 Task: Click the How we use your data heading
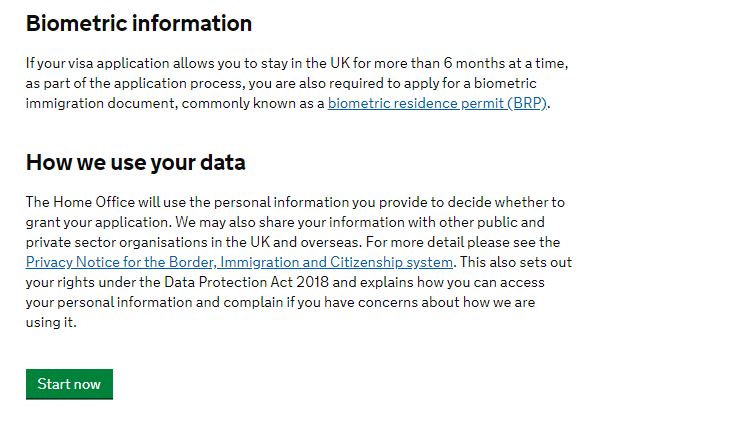135,162
